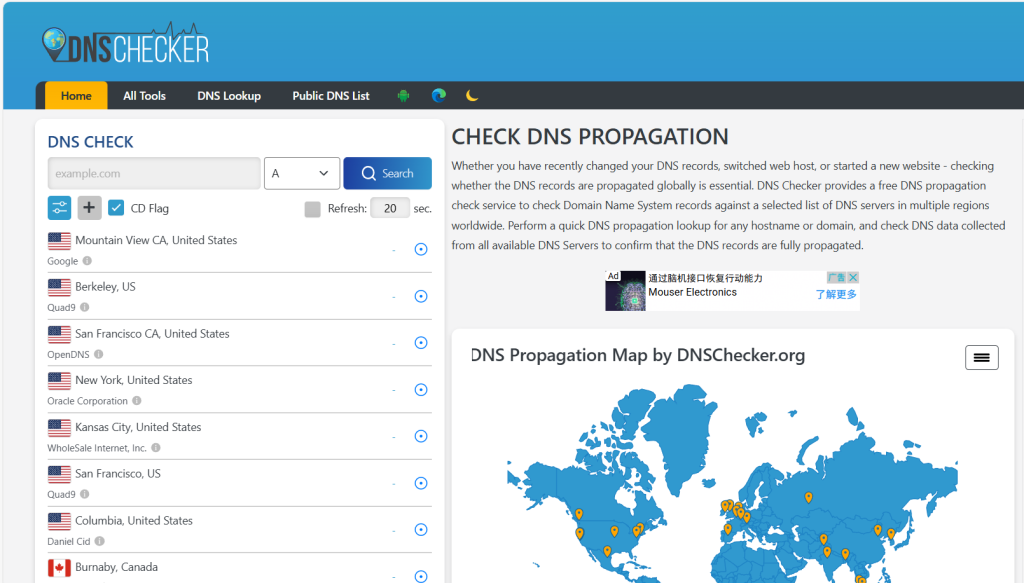Recheck the Mountain View server target icon
Viewport: 1024px width, 583px height.
pyautogui.click(x=421, y=249)
